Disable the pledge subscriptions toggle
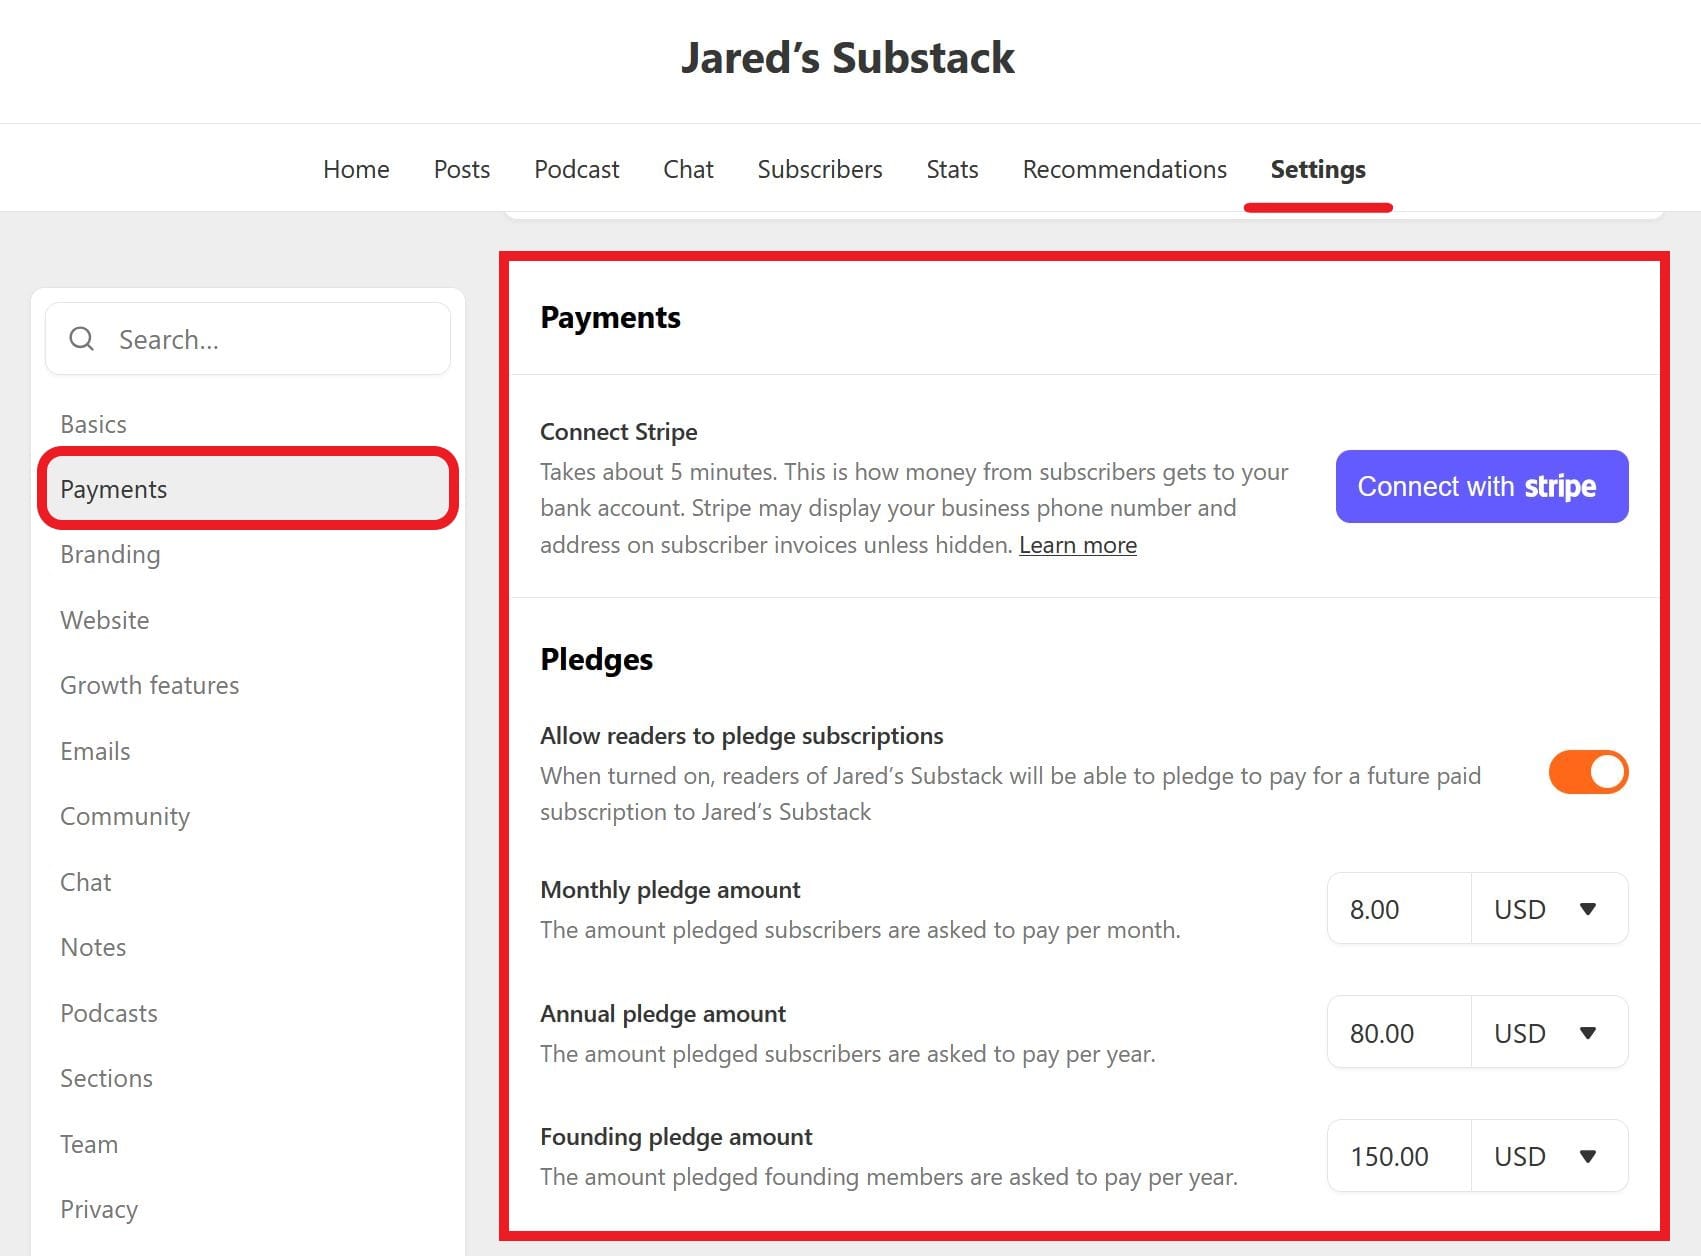The image size is (1701, 1256). pos(1588,772)
